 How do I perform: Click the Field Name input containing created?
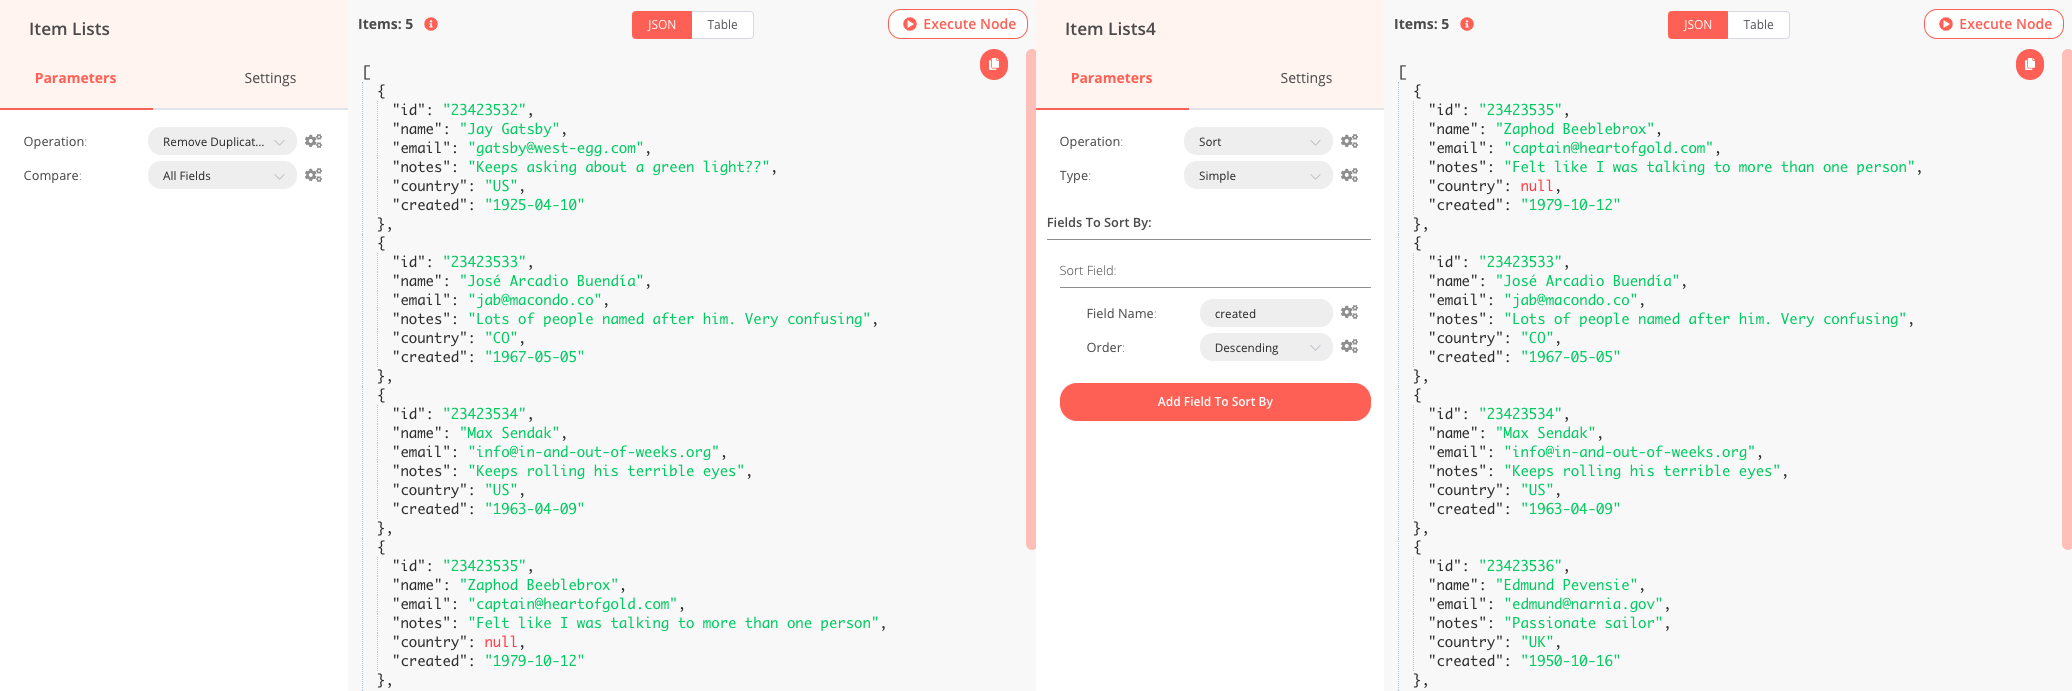[x=1265, y=313]
